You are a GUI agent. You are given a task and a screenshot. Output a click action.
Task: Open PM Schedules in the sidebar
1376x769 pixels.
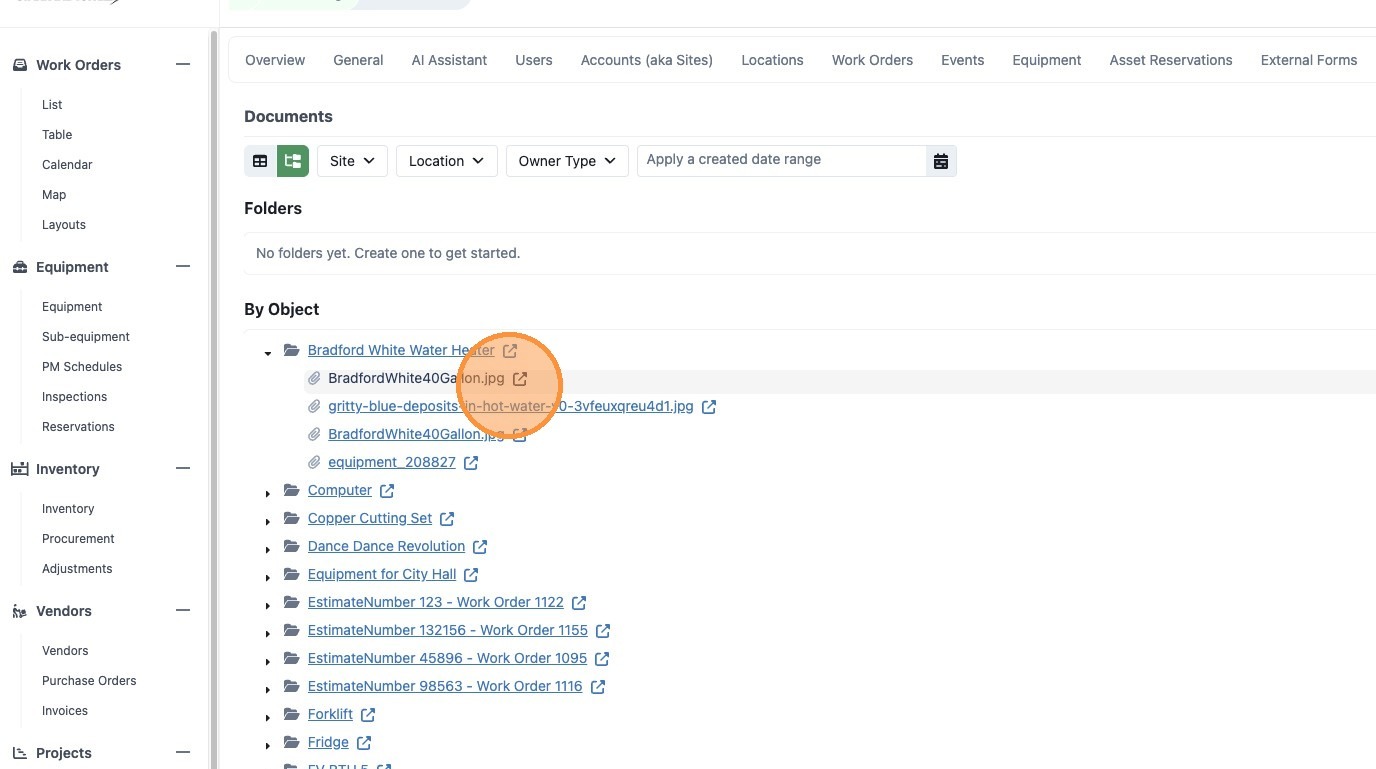82,367
